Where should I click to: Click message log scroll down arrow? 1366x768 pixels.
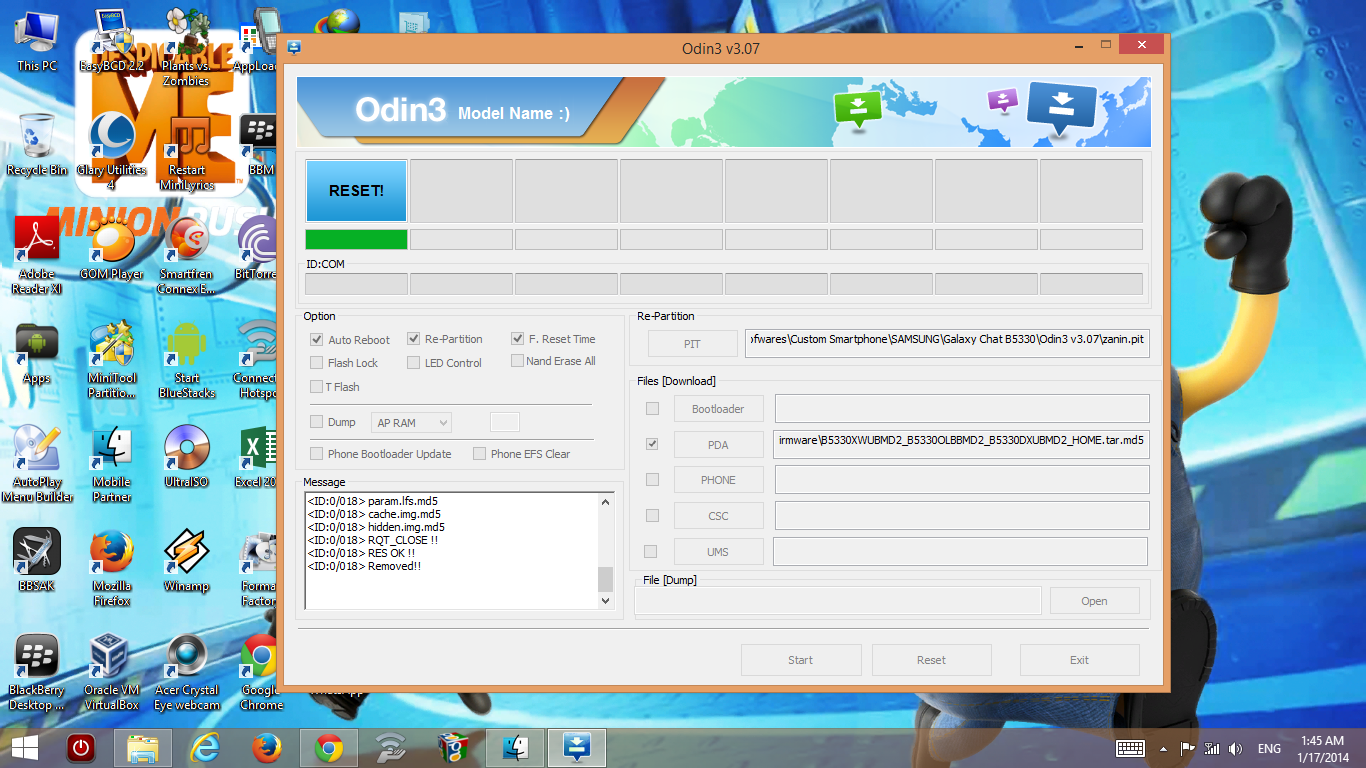click(605, 601)
